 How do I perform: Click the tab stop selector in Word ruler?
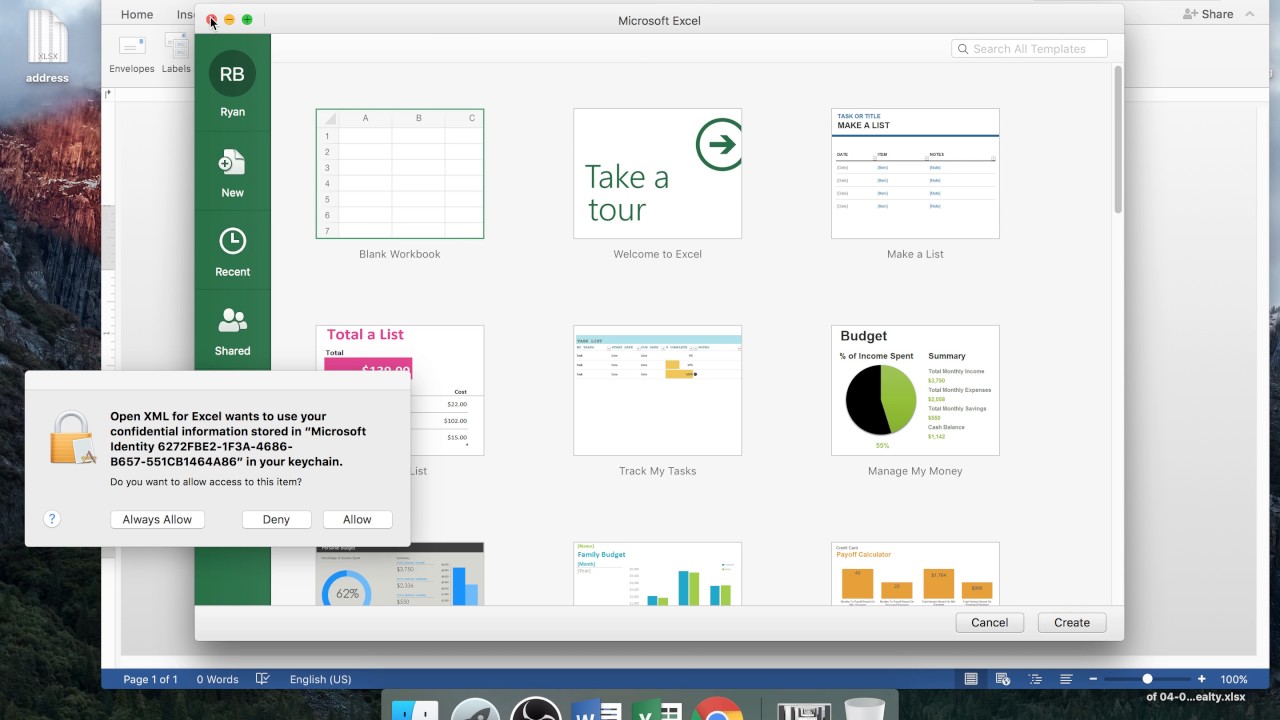108,94
